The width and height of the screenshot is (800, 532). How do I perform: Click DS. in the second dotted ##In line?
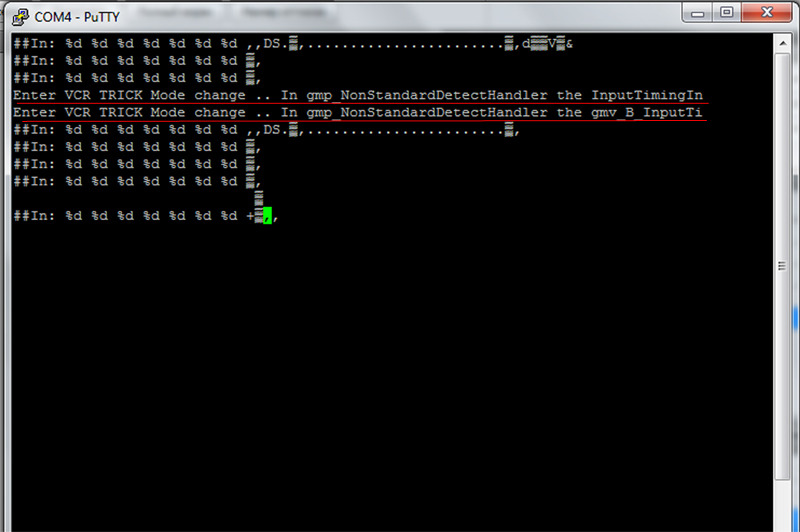pos(272,130)
